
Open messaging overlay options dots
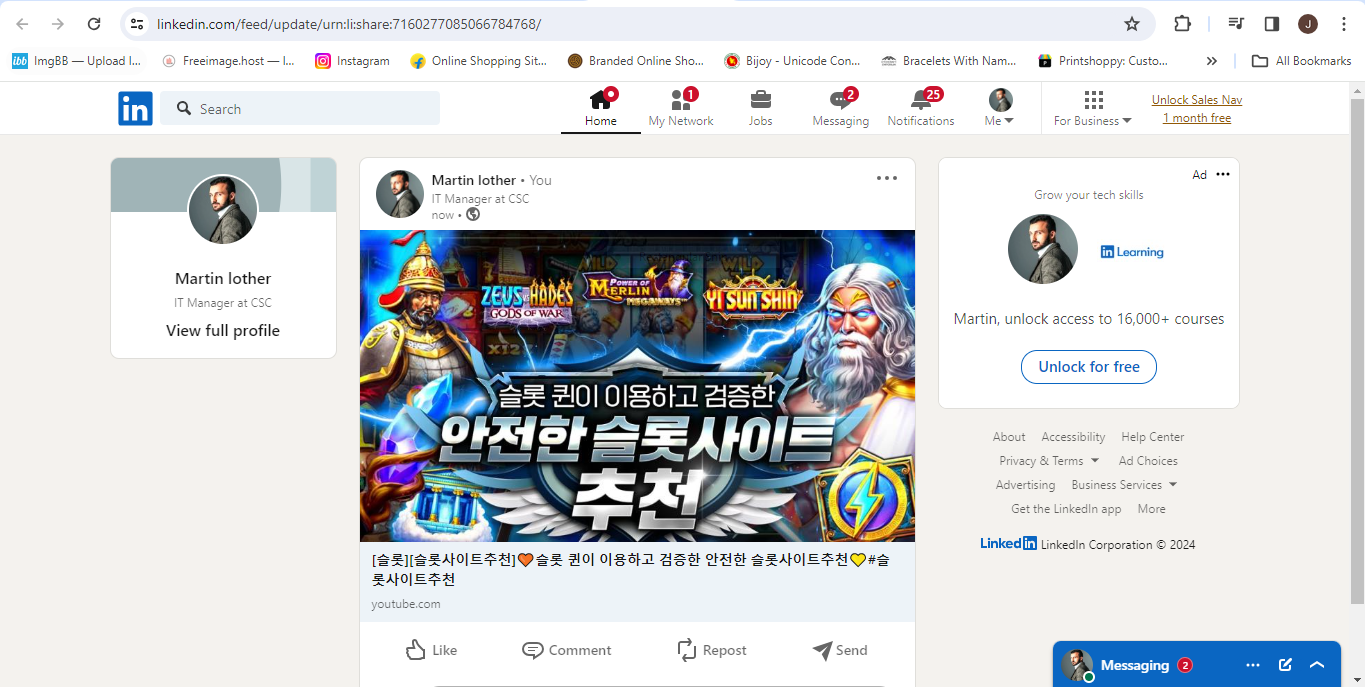tap(1253, 665)
